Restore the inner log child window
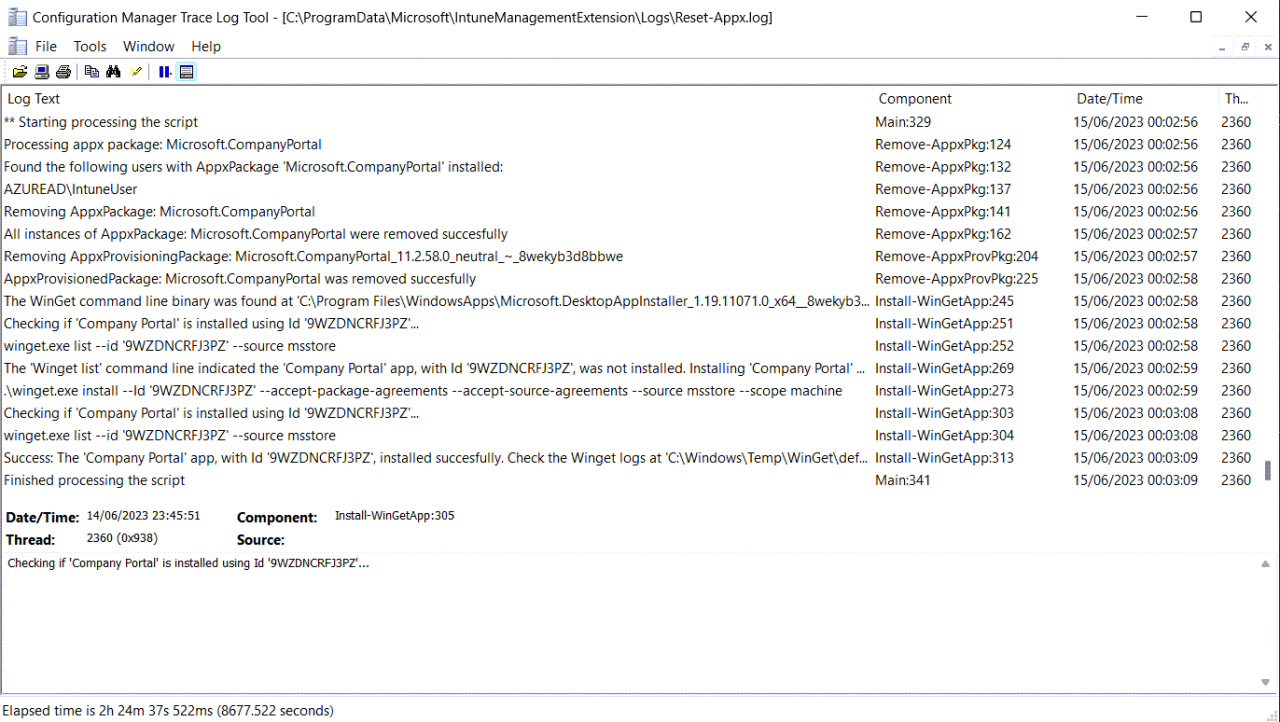Screen dimensions: 1280x722 (1245, 47)
